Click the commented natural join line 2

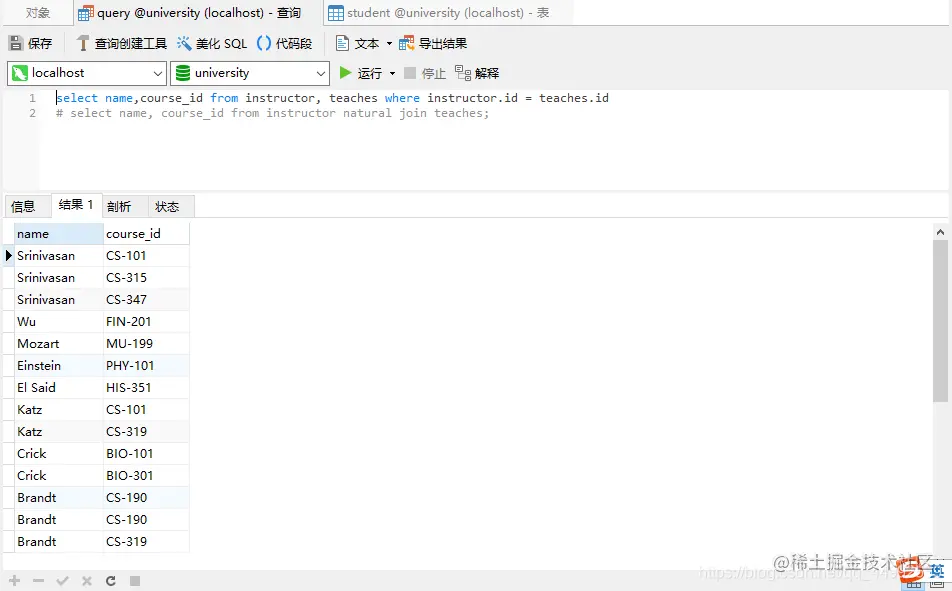[x=272, y=113]
